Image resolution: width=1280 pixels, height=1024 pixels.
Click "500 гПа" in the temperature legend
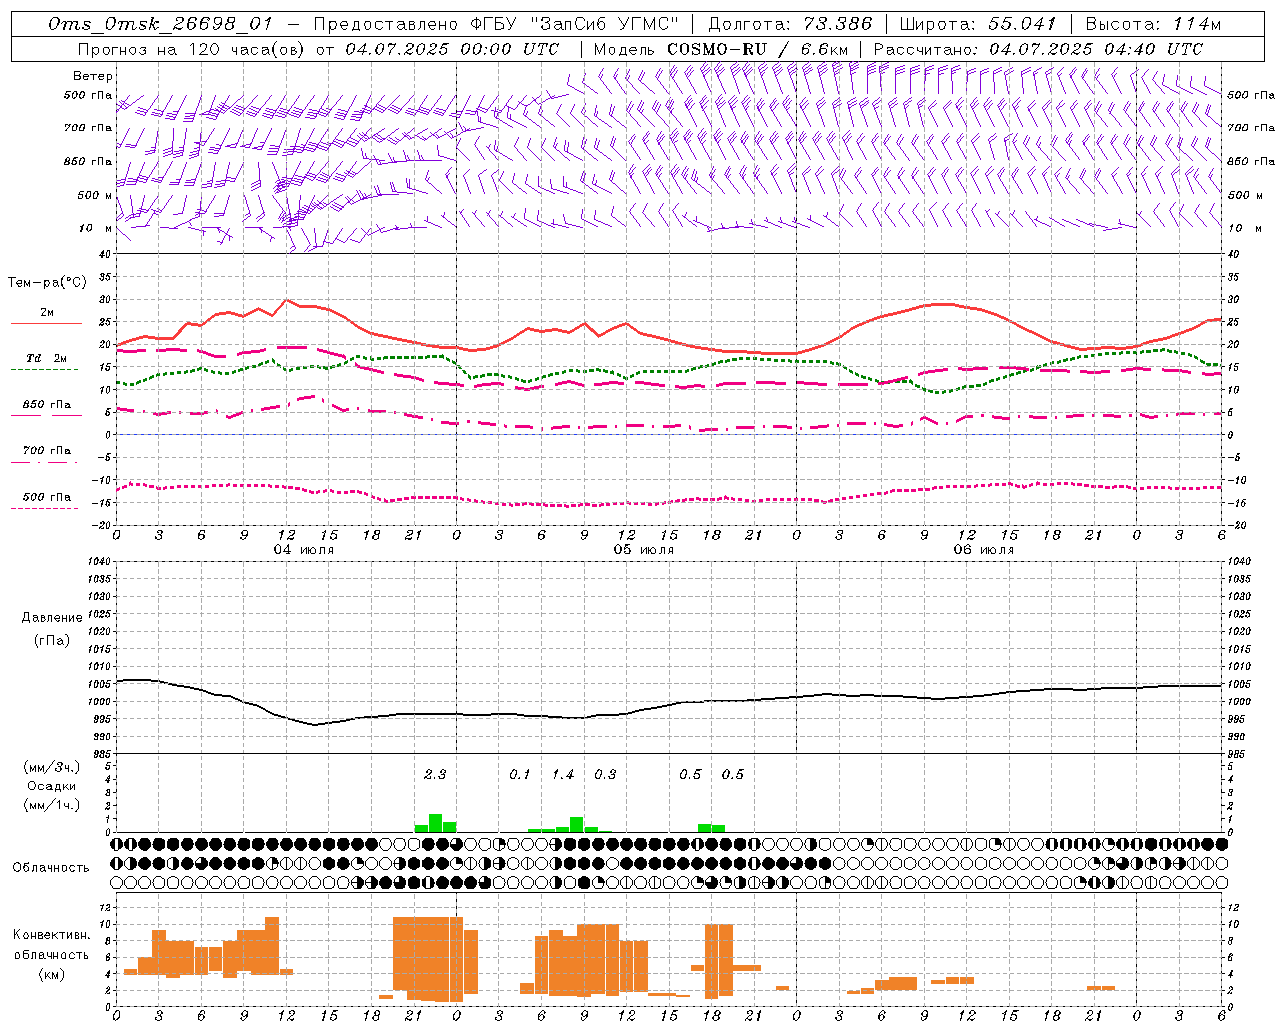coord(46,497)
